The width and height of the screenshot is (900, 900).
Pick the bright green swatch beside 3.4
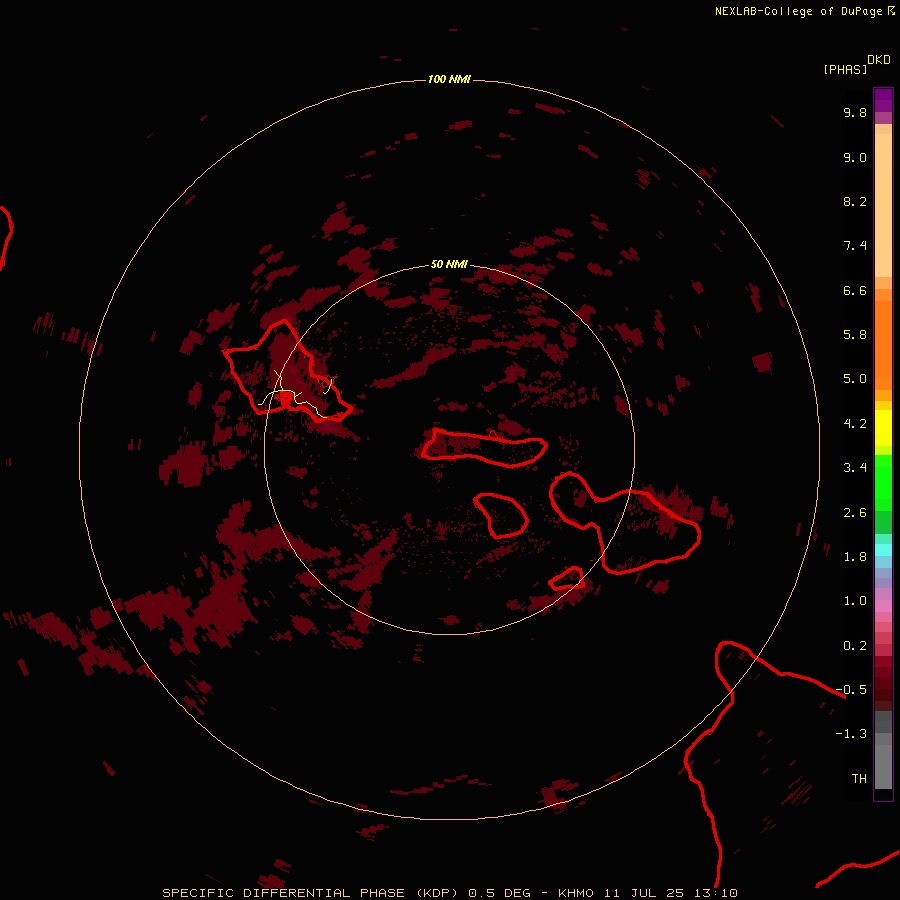coord(883,481)
